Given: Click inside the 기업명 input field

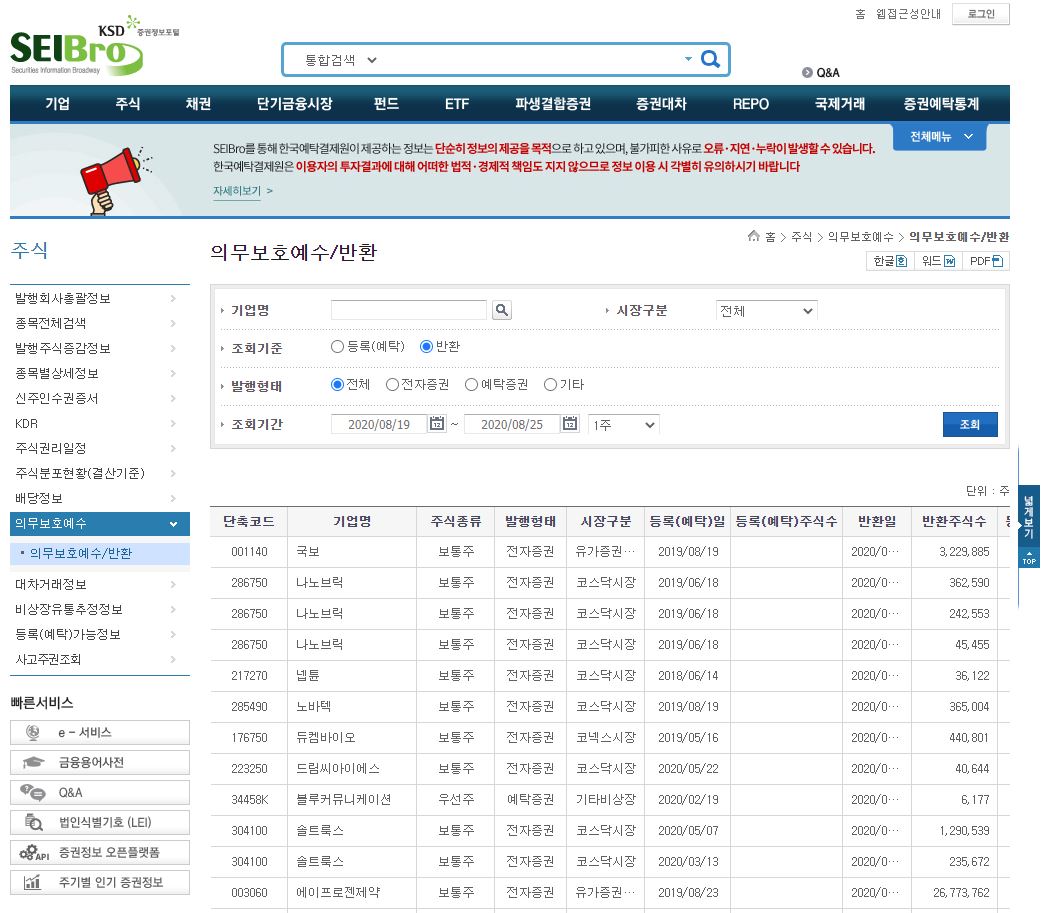Looking at the screenshot, I should [408, 310].
